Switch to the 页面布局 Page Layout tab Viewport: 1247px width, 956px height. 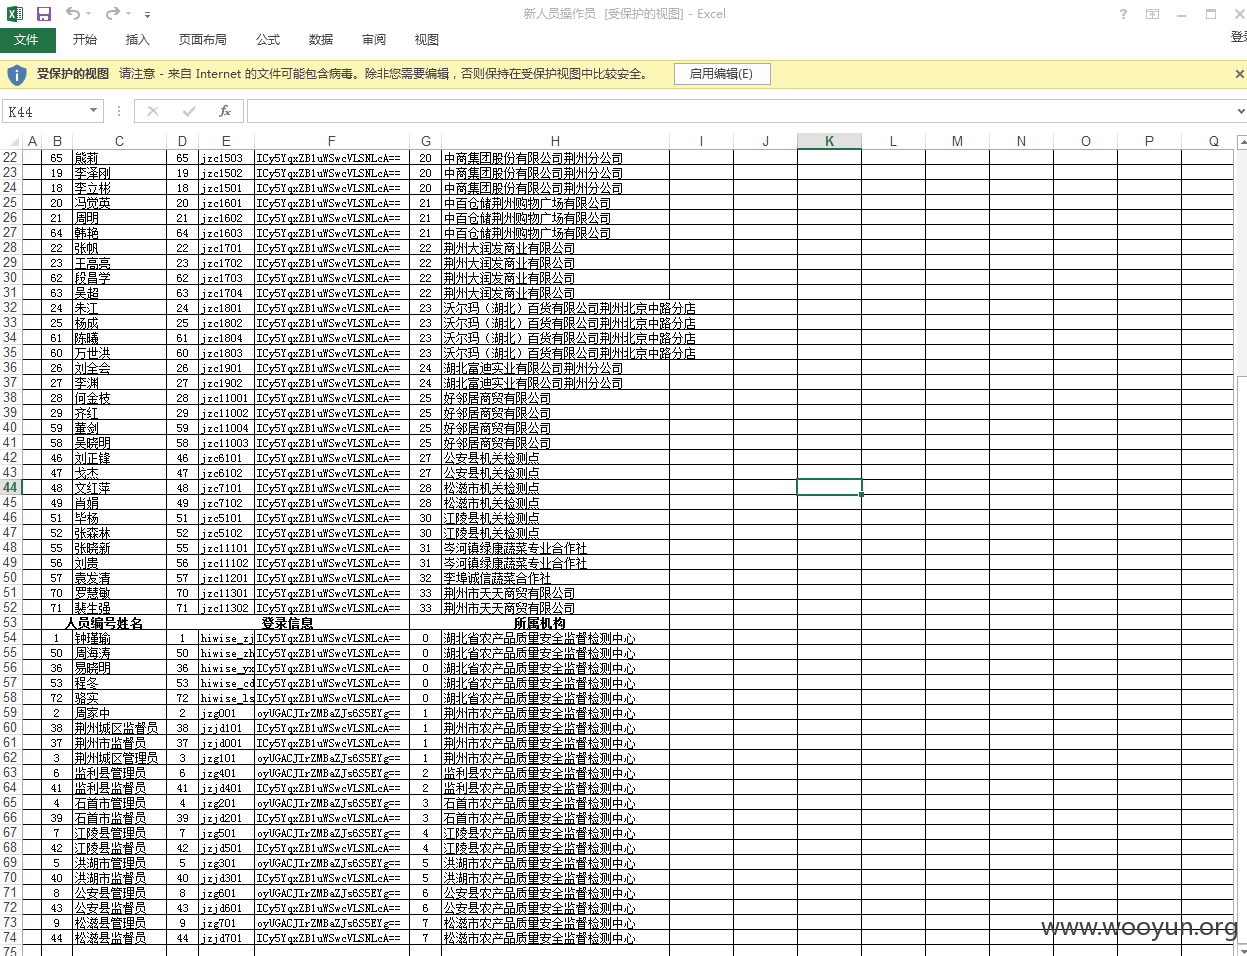click(203, 40)
